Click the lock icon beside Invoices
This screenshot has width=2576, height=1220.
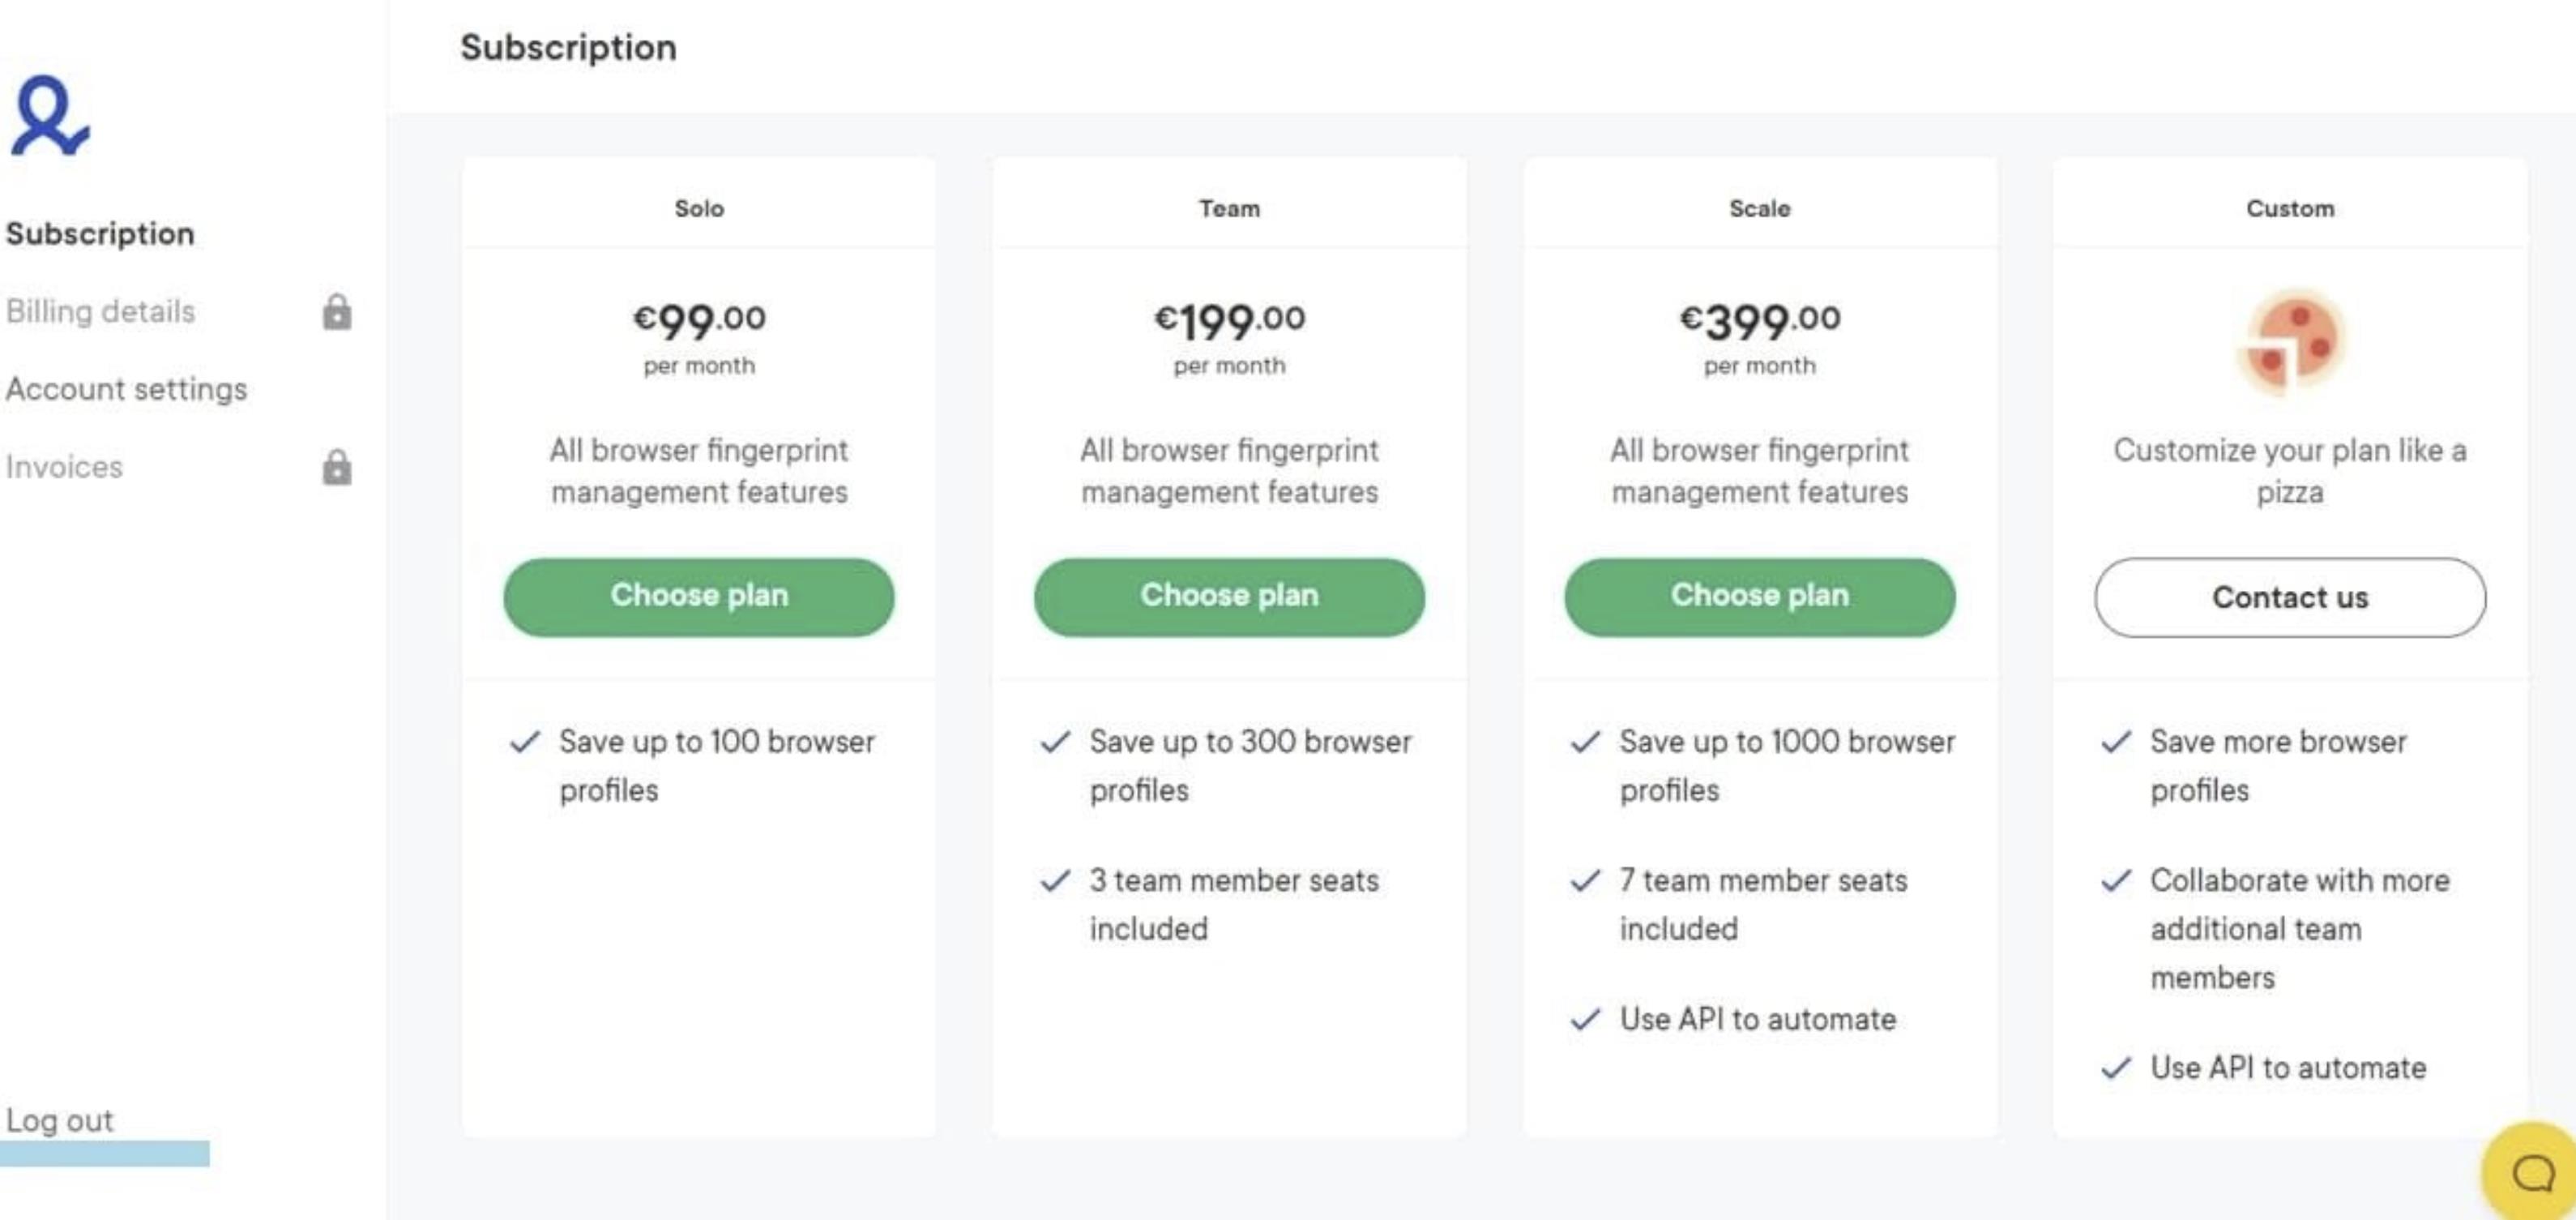[337, 467]
